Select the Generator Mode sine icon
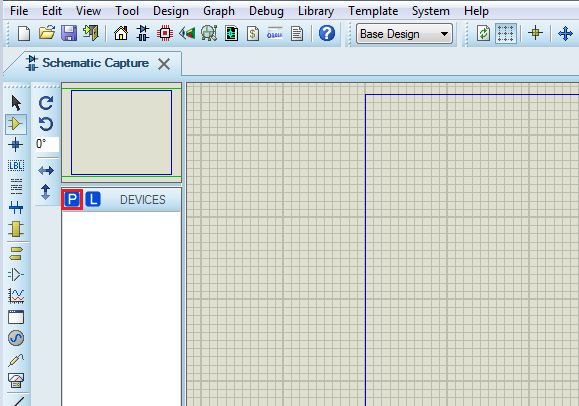Viewport: 579px width, 406px height. [x=16, y=338]
